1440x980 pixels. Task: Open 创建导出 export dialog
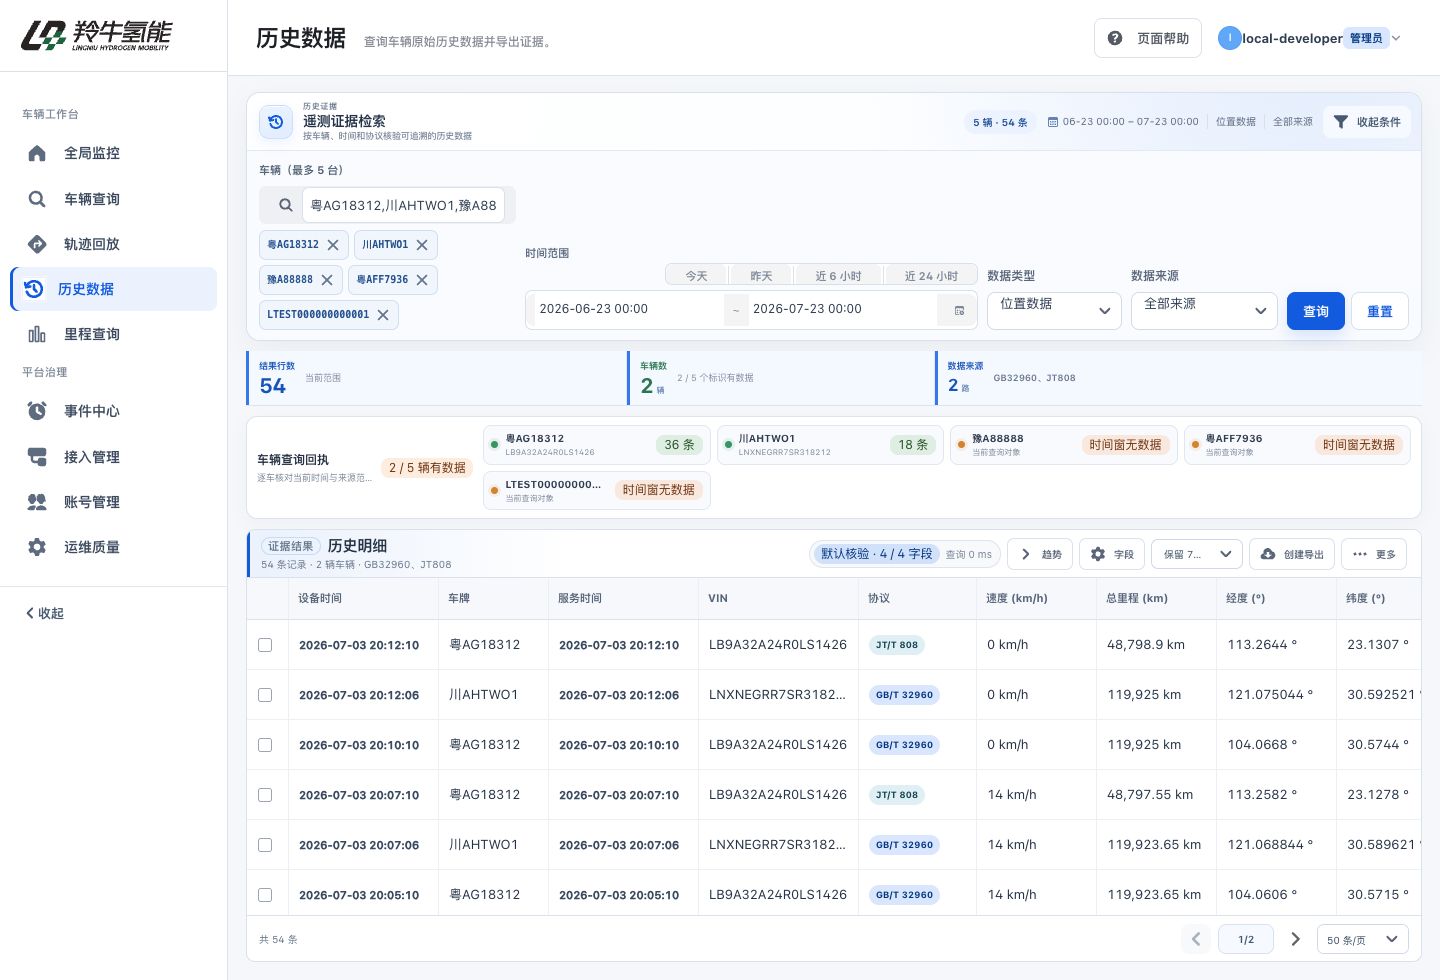(x=1292, y=554)
